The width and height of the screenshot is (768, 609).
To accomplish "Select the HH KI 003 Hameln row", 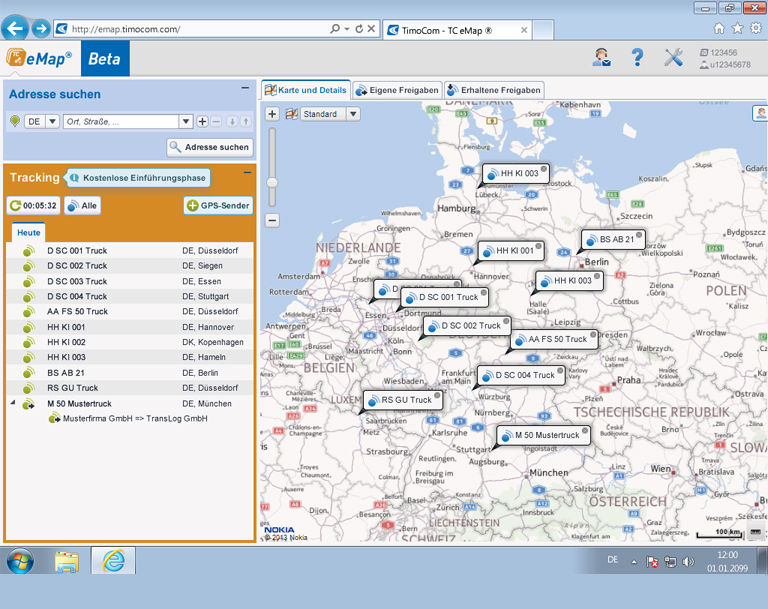I will pyautogui.click(x=130, y=357).
